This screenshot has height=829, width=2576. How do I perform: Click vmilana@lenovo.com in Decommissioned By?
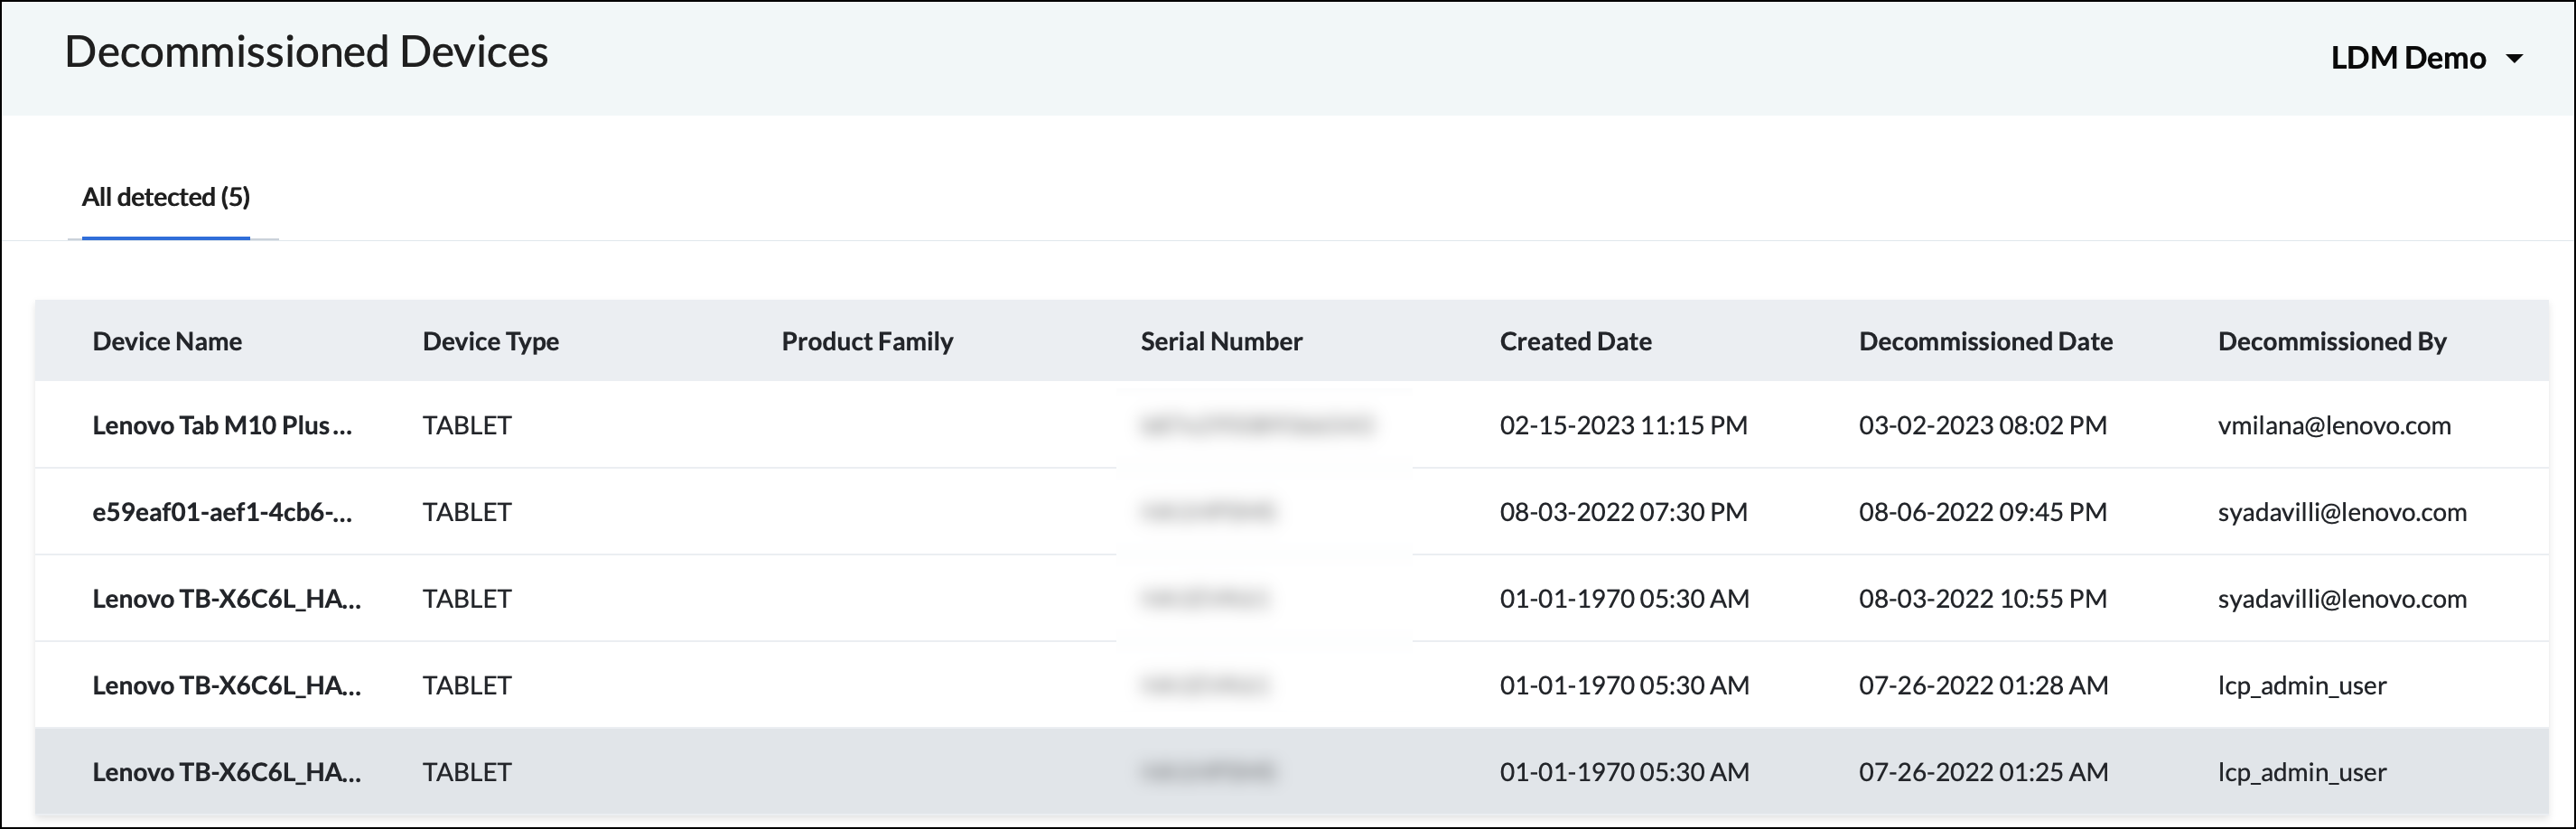pyautogui.click(x=2334, y=425)
